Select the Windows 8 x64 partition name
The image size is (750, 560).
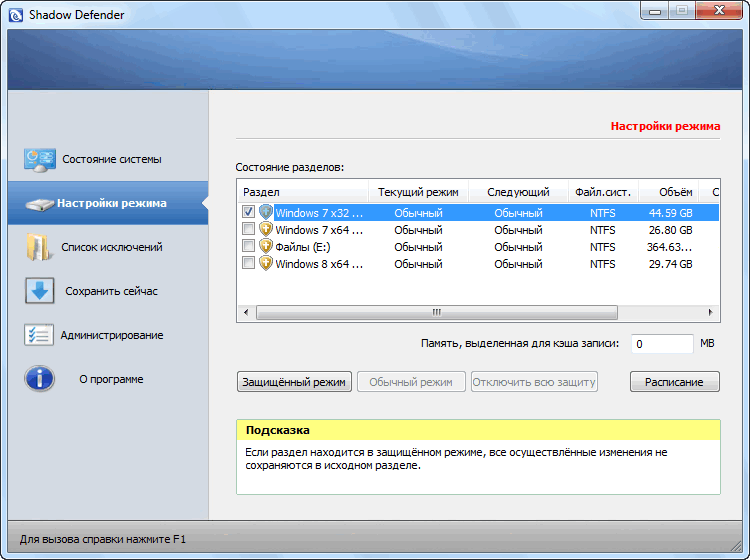319,264
